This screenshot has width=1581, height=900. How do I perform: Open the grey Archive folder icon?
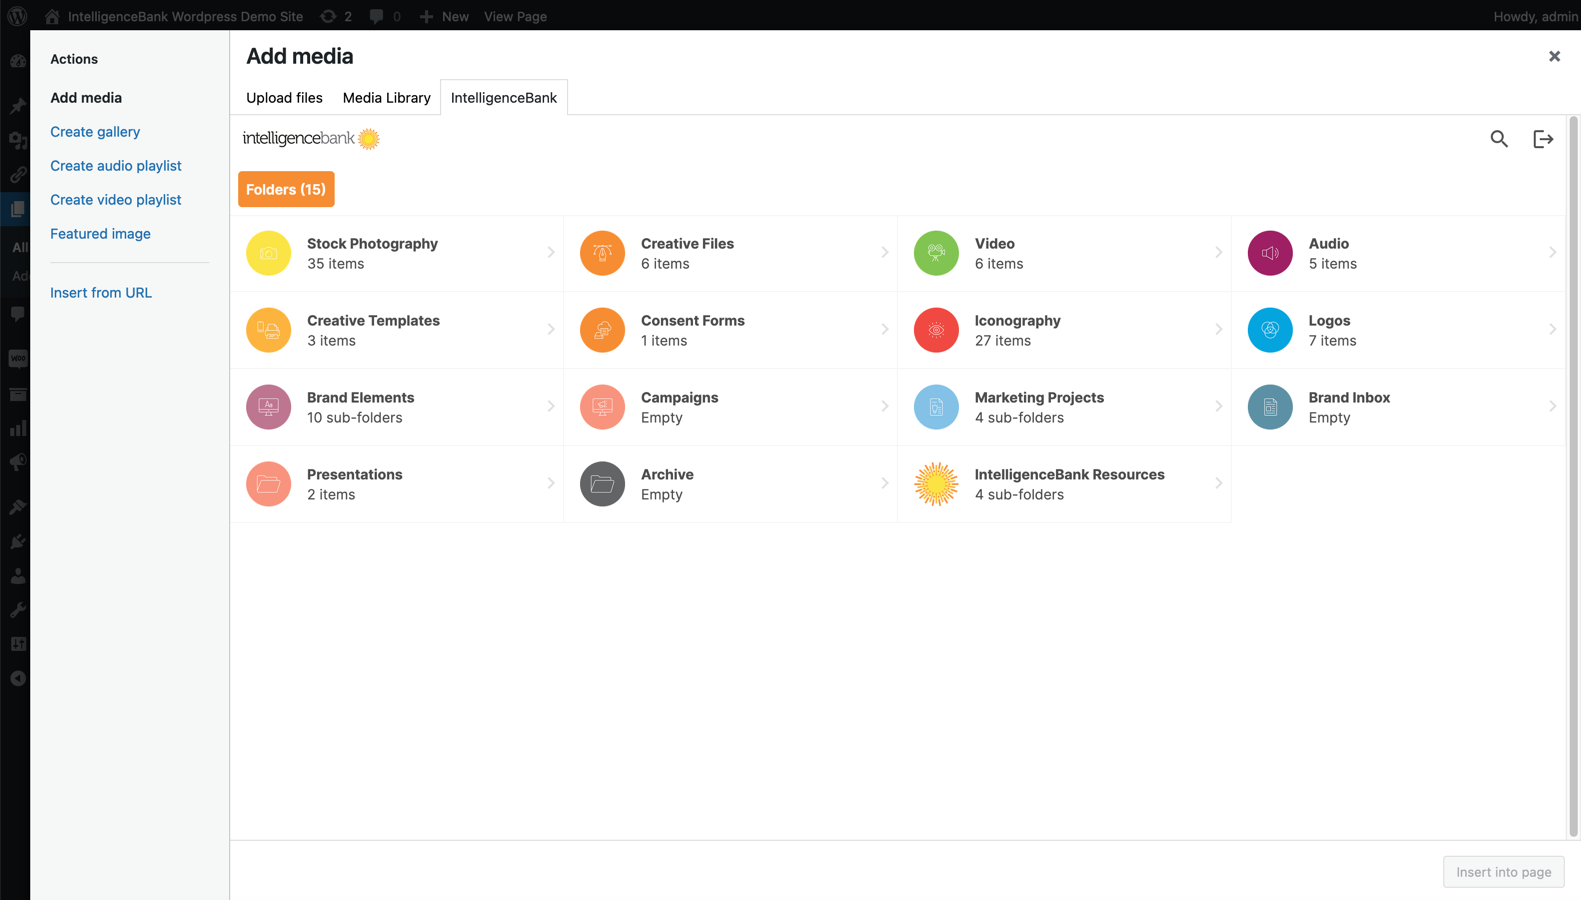click(x=602, y=484)
